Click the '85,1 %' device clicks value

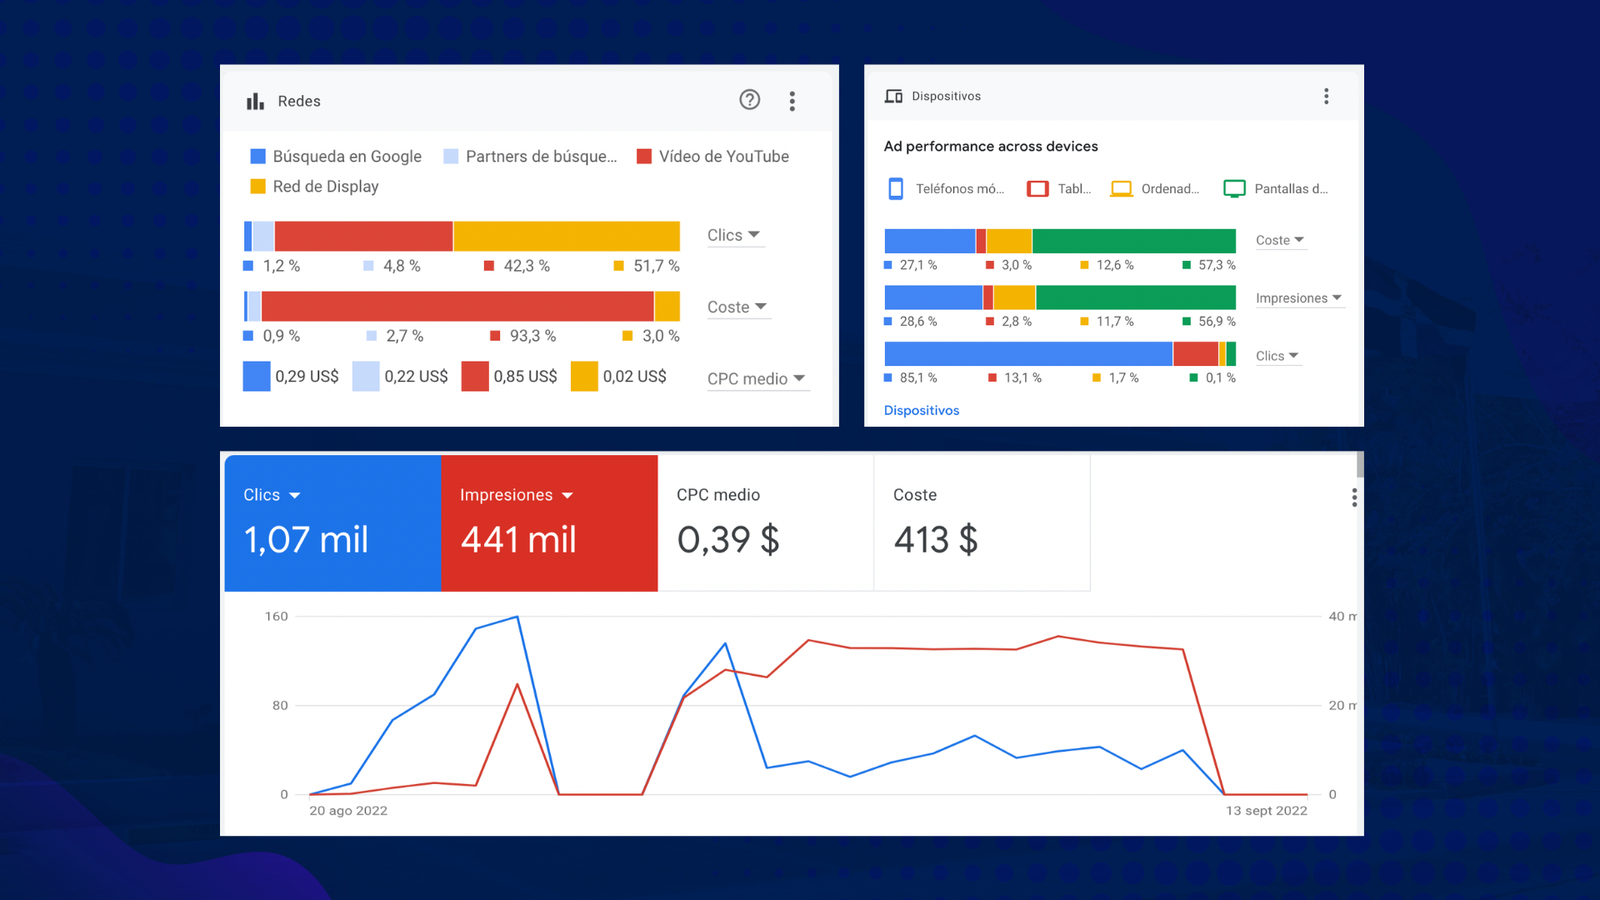click(x=918, y=378)
